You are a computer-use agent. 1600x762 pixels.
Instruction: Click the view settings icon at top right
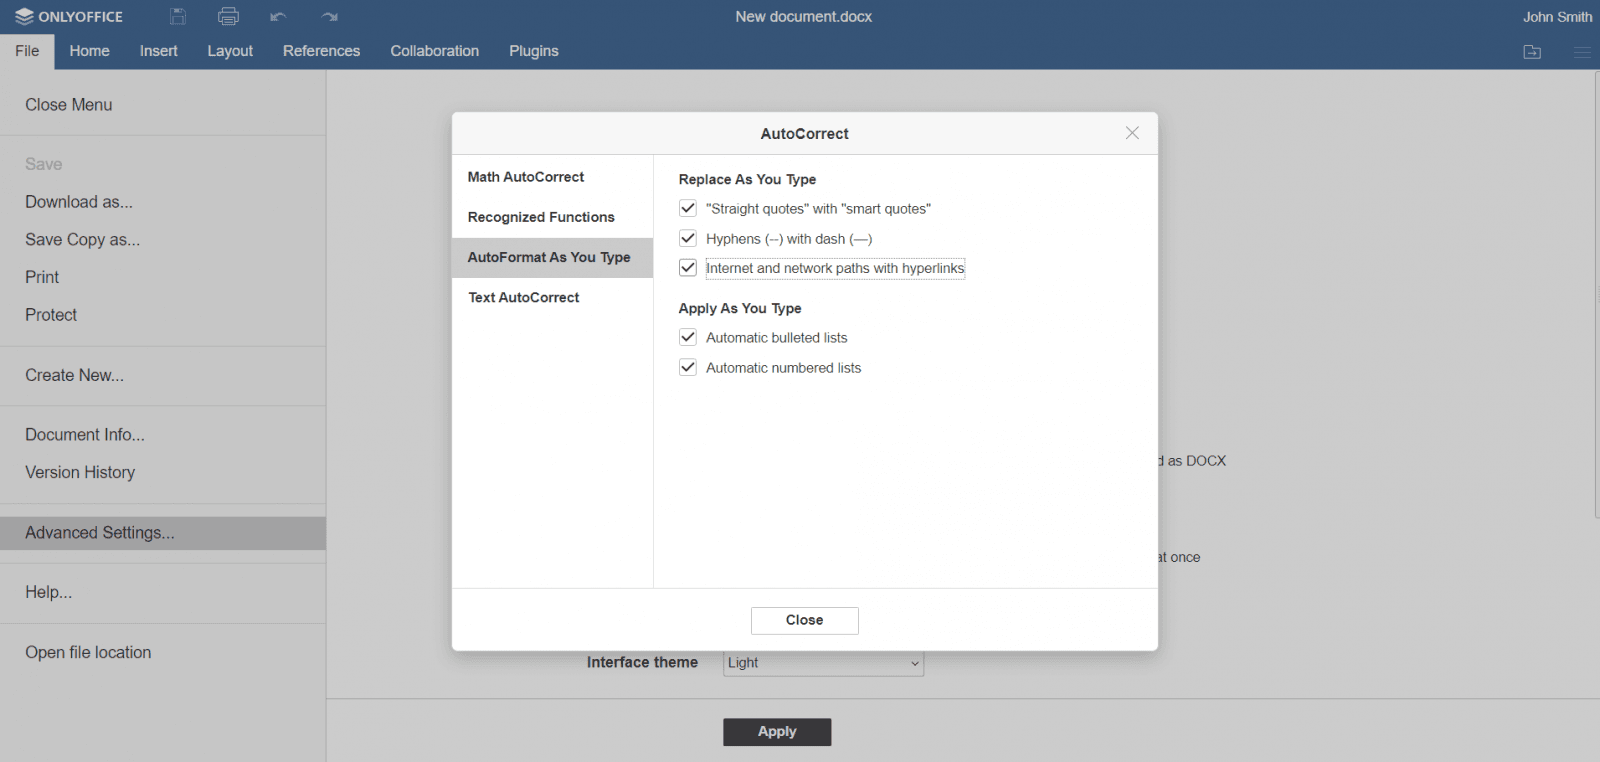coord(1581,52)
